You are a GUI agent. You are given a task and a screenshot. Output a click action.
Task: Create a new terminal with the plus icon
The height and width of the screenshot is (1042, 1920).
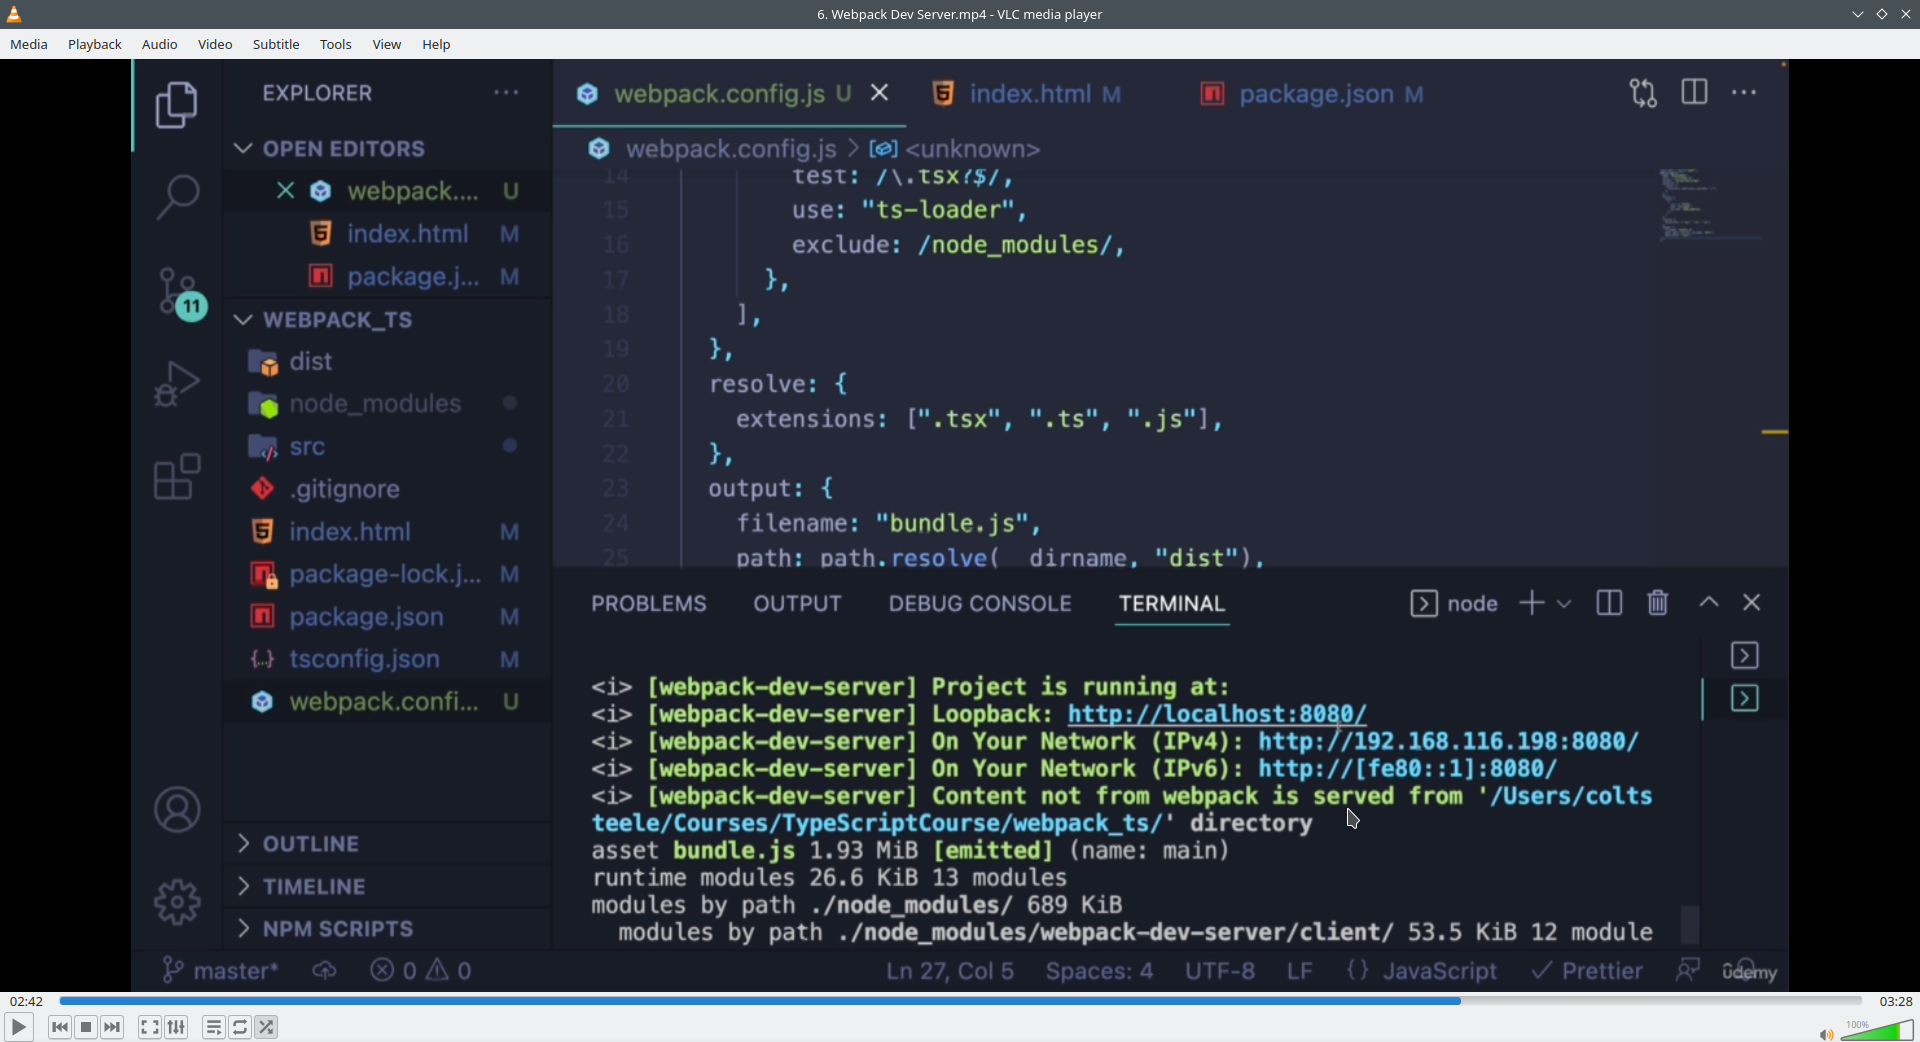click(1532, 603)
